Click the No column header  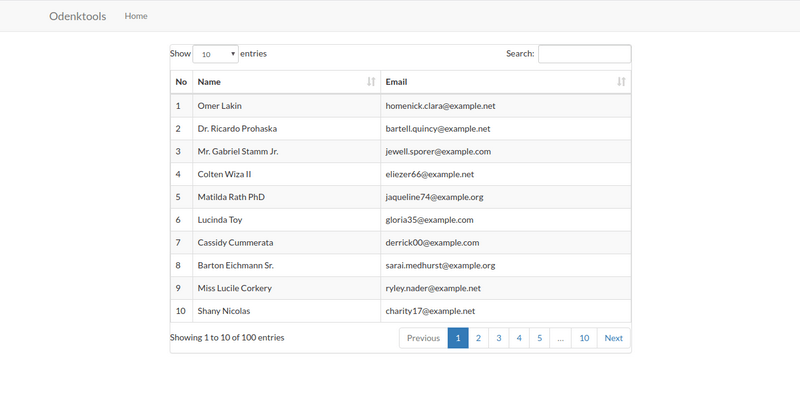pos(181,82)
